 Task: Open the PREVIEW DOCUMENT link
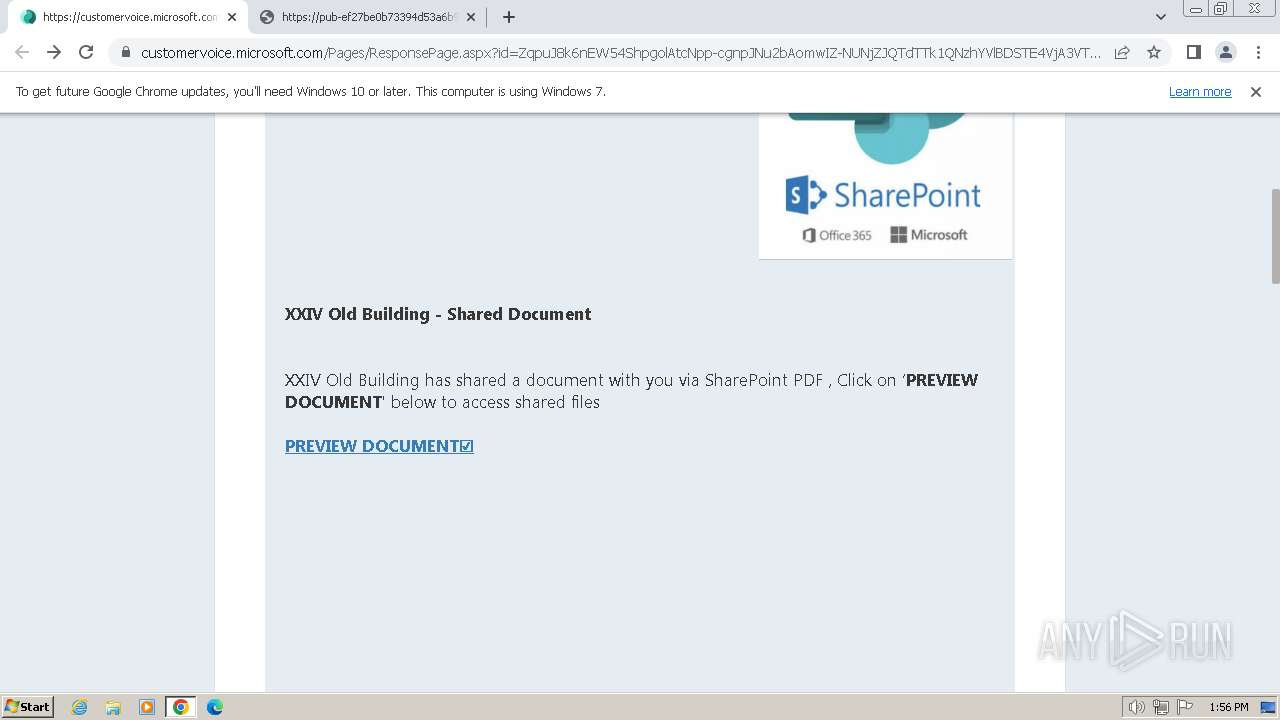379,446
